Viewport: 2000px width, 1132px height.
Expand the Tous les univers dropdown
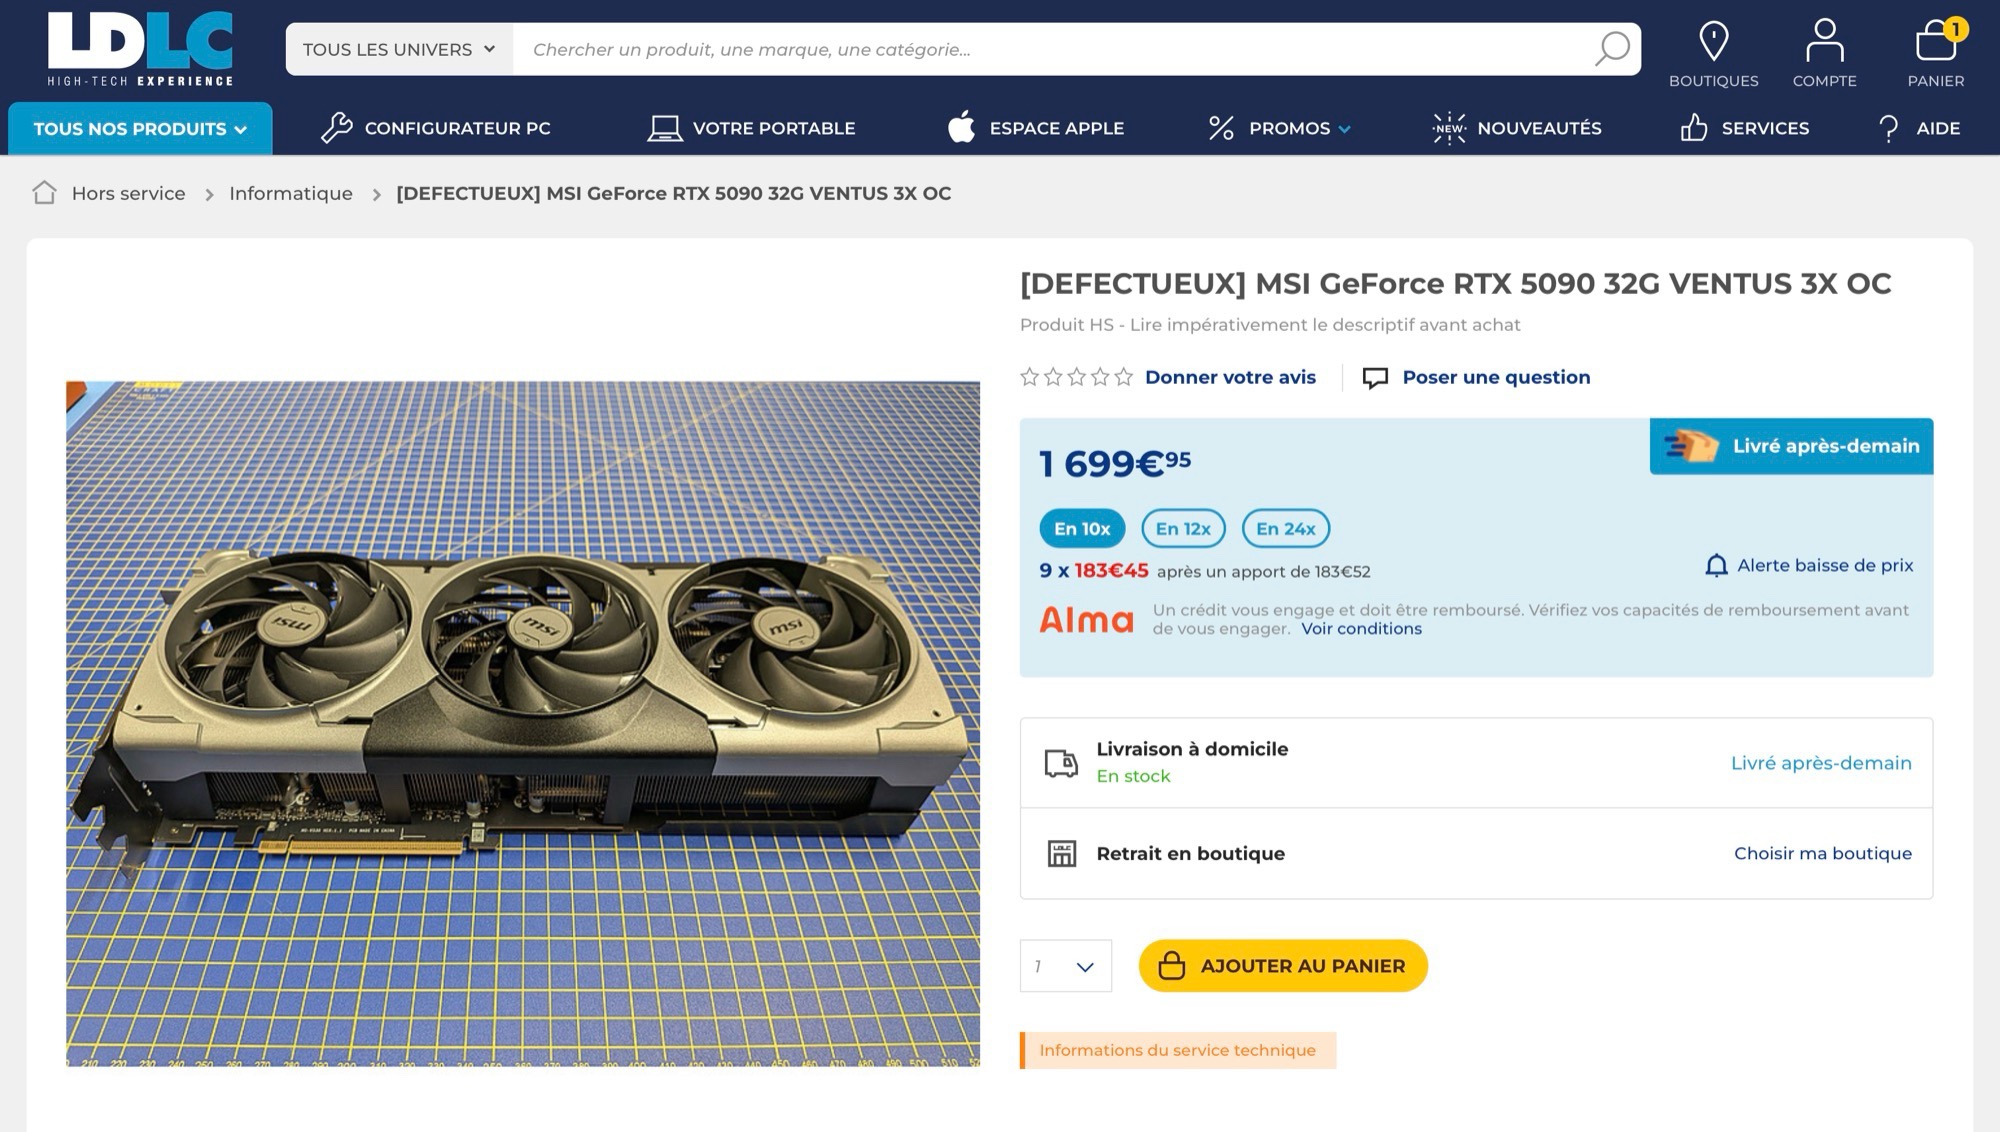(399, 49)
